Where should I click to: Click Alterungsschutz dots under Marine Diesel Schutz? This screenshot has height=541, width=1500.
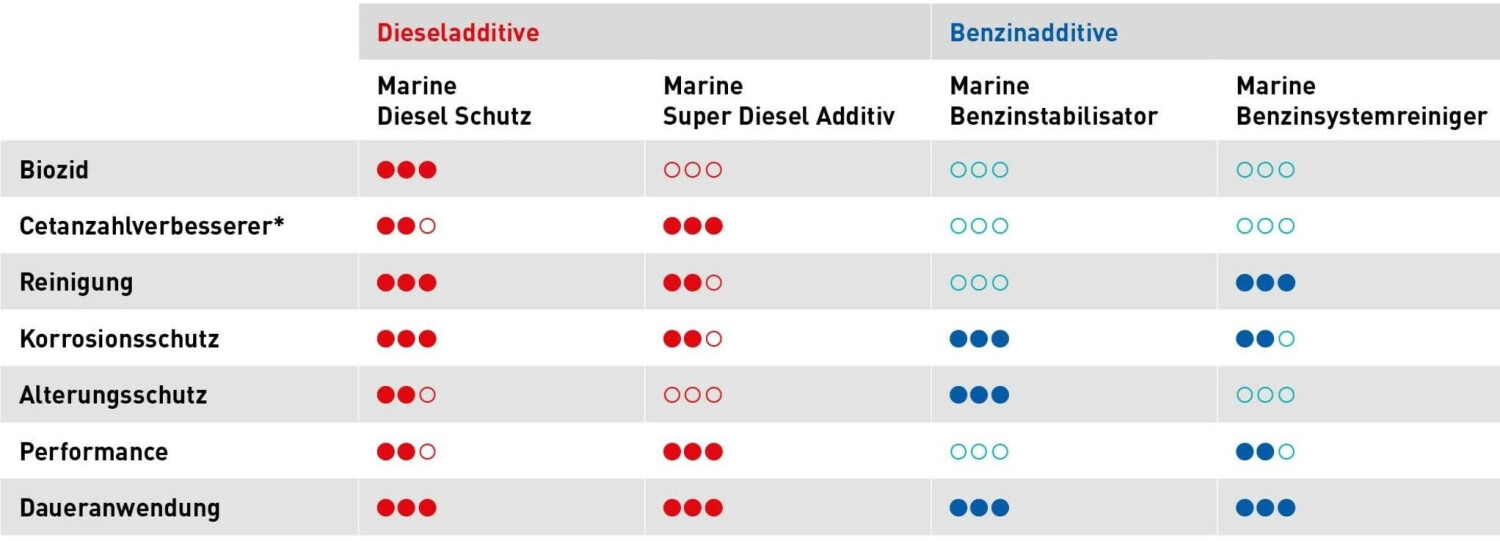point(406,395)
